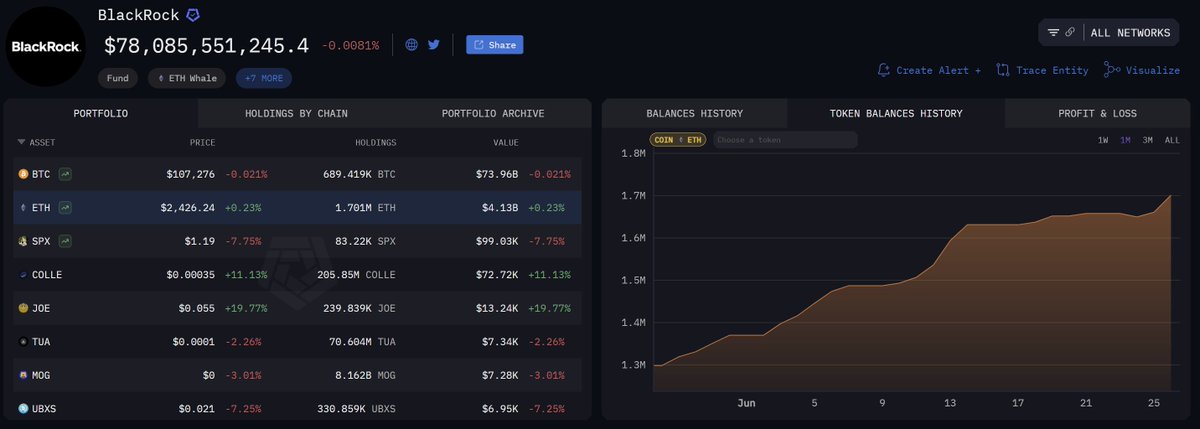Open the Visualize link
The height and width of the screenshot is (429, 1200).
1153,70
